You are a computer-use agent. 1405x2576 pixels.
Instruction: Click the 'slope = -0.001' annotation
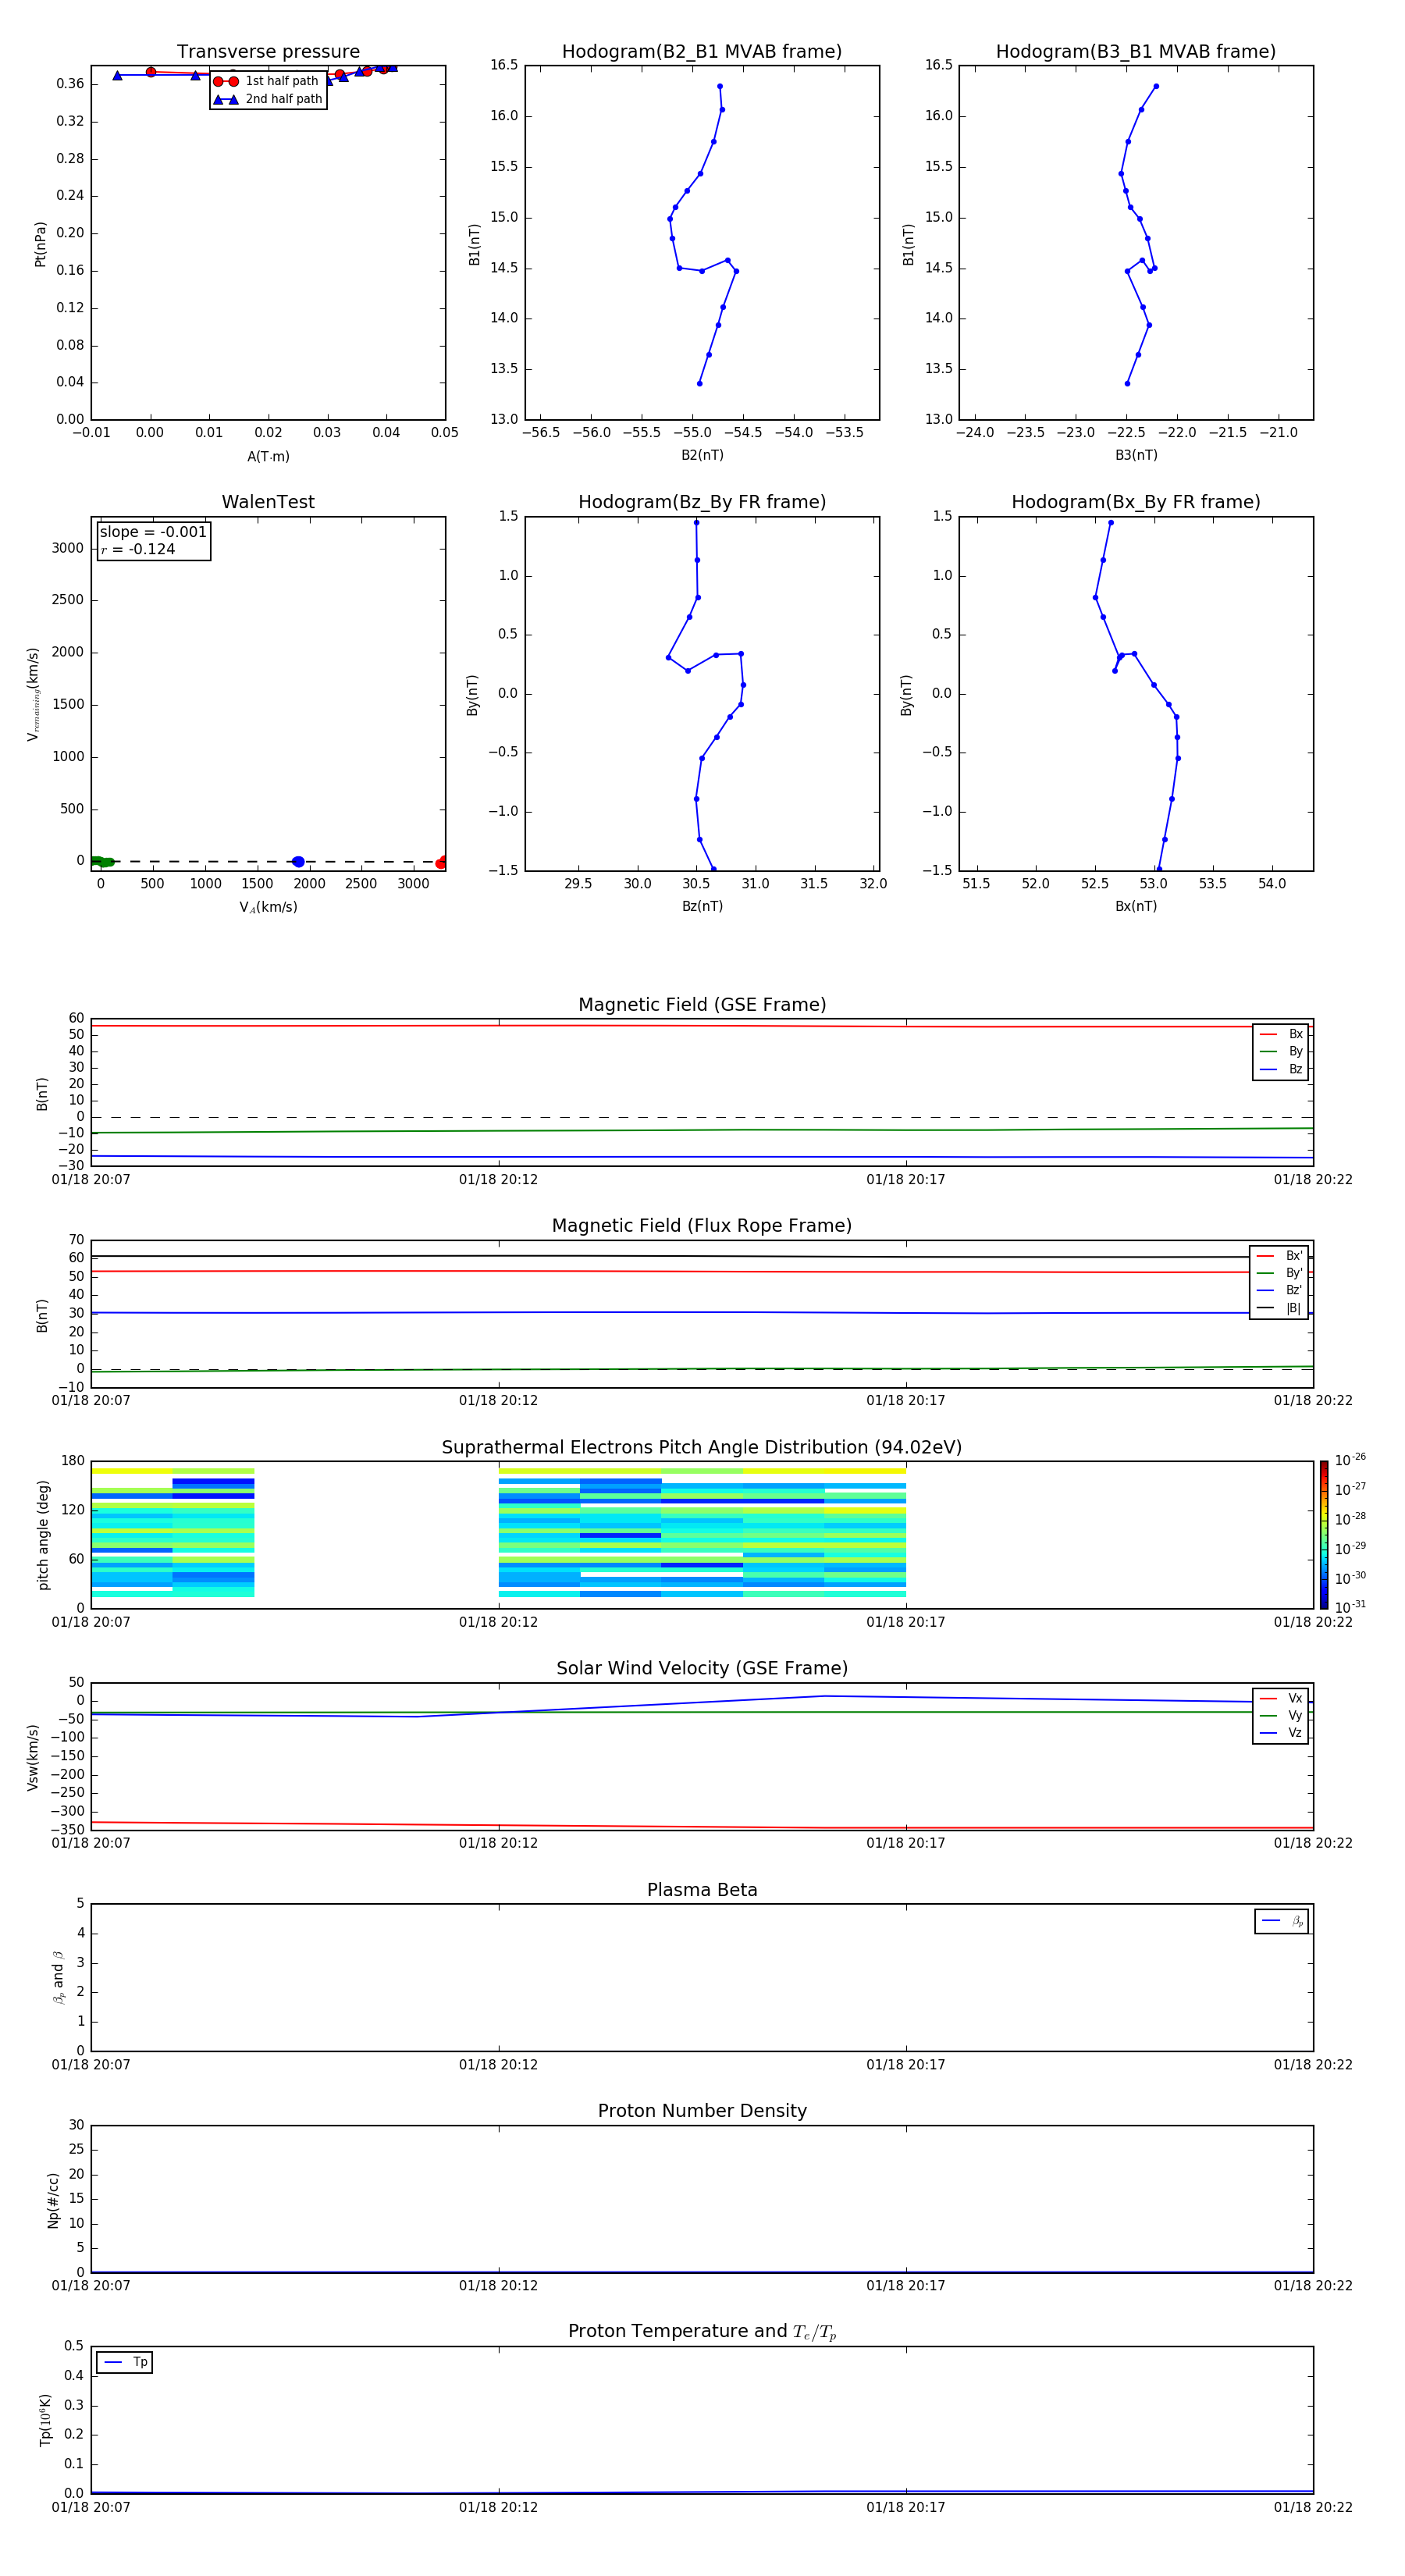[153, 532]
